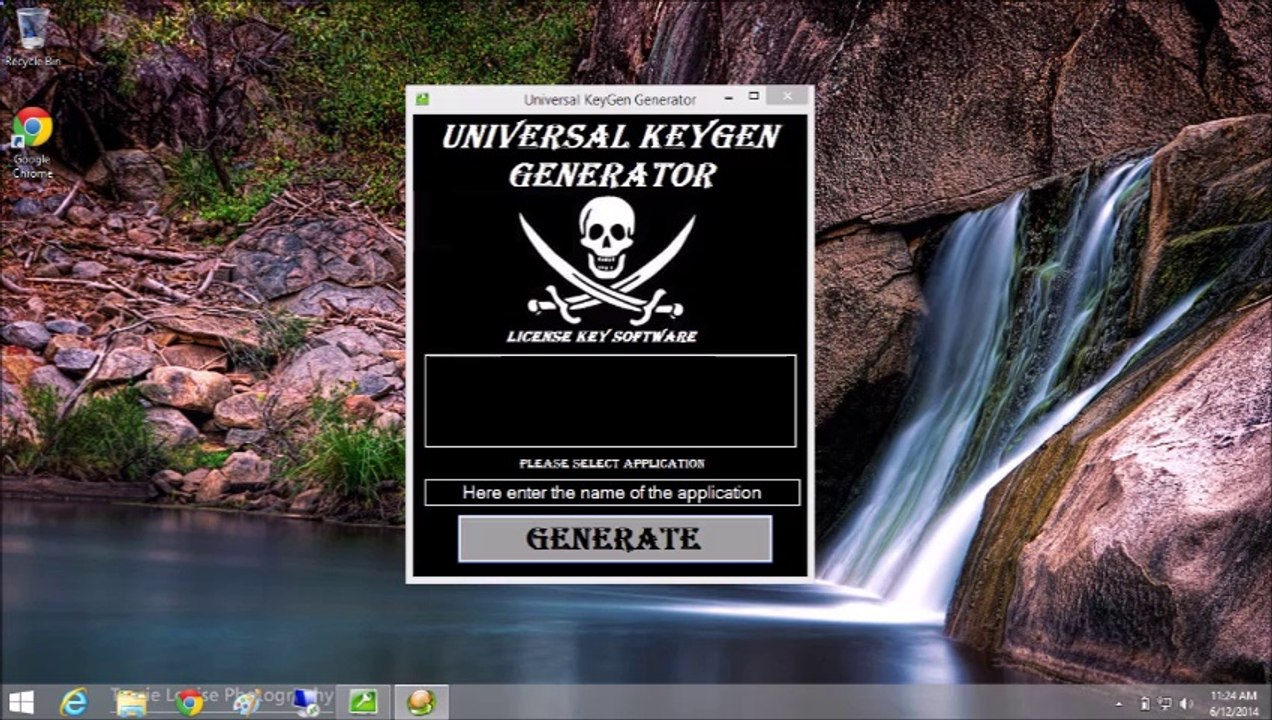Select the orange globe app in the taskbar
1272x720 pixels.
tap(421, 703)
